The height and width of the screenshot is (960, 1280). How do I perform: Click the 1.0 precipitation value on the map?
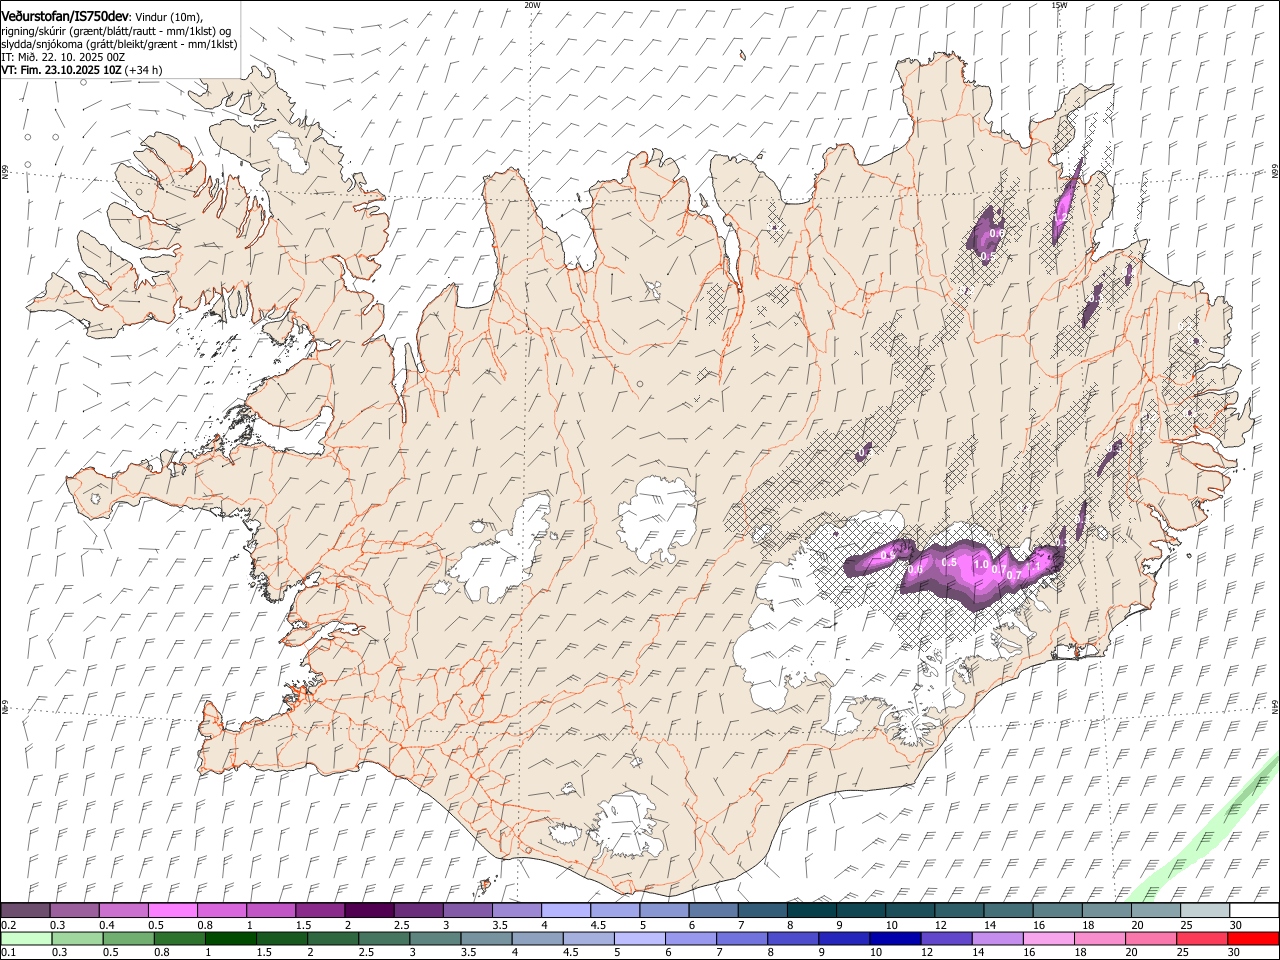(981, 565)
